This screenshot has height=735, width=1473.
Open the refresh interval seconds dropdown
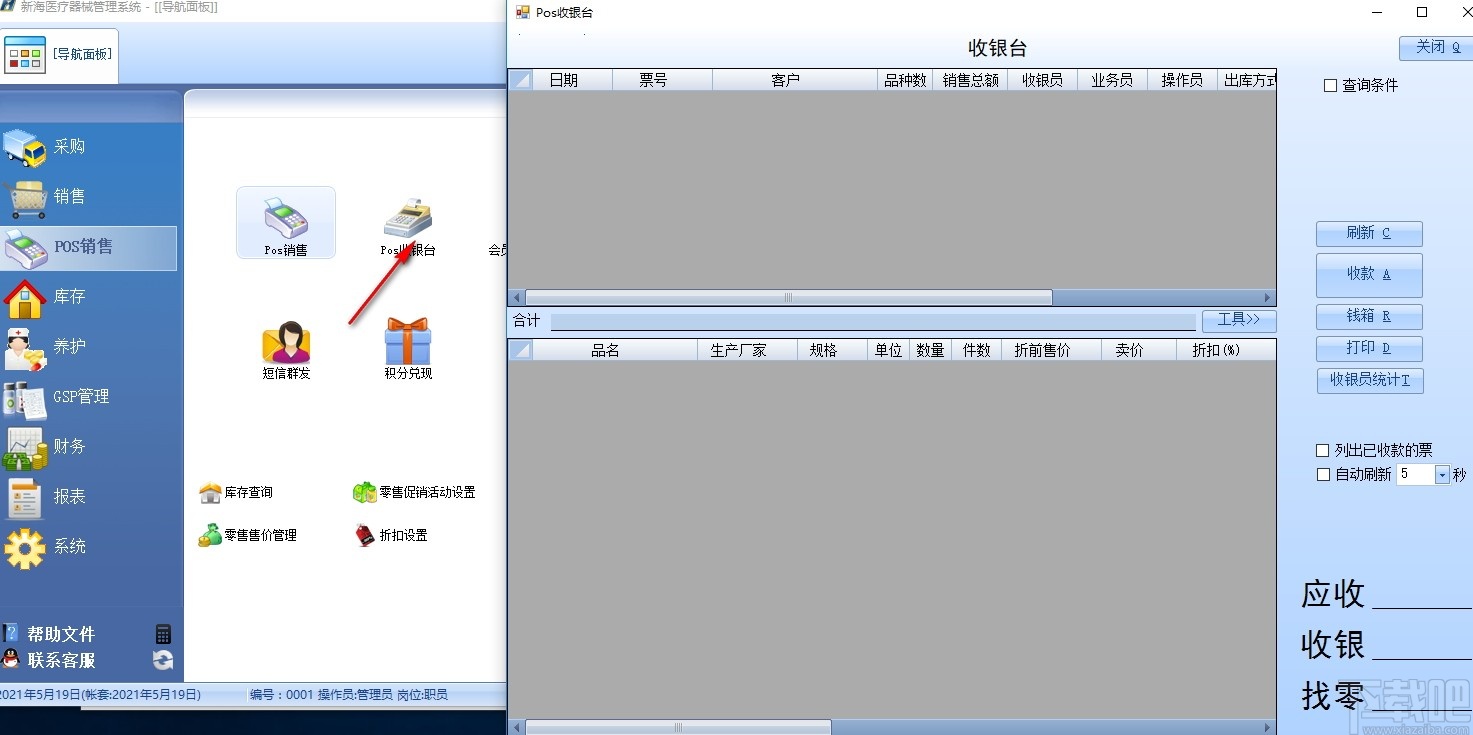pos(1440,474)
